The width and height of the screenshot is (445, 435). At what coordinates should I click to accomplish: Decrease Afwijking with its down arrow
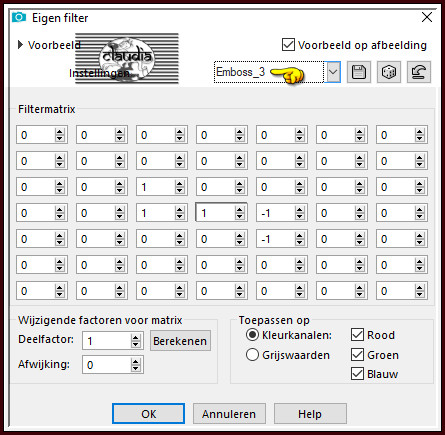pos(135,368)
